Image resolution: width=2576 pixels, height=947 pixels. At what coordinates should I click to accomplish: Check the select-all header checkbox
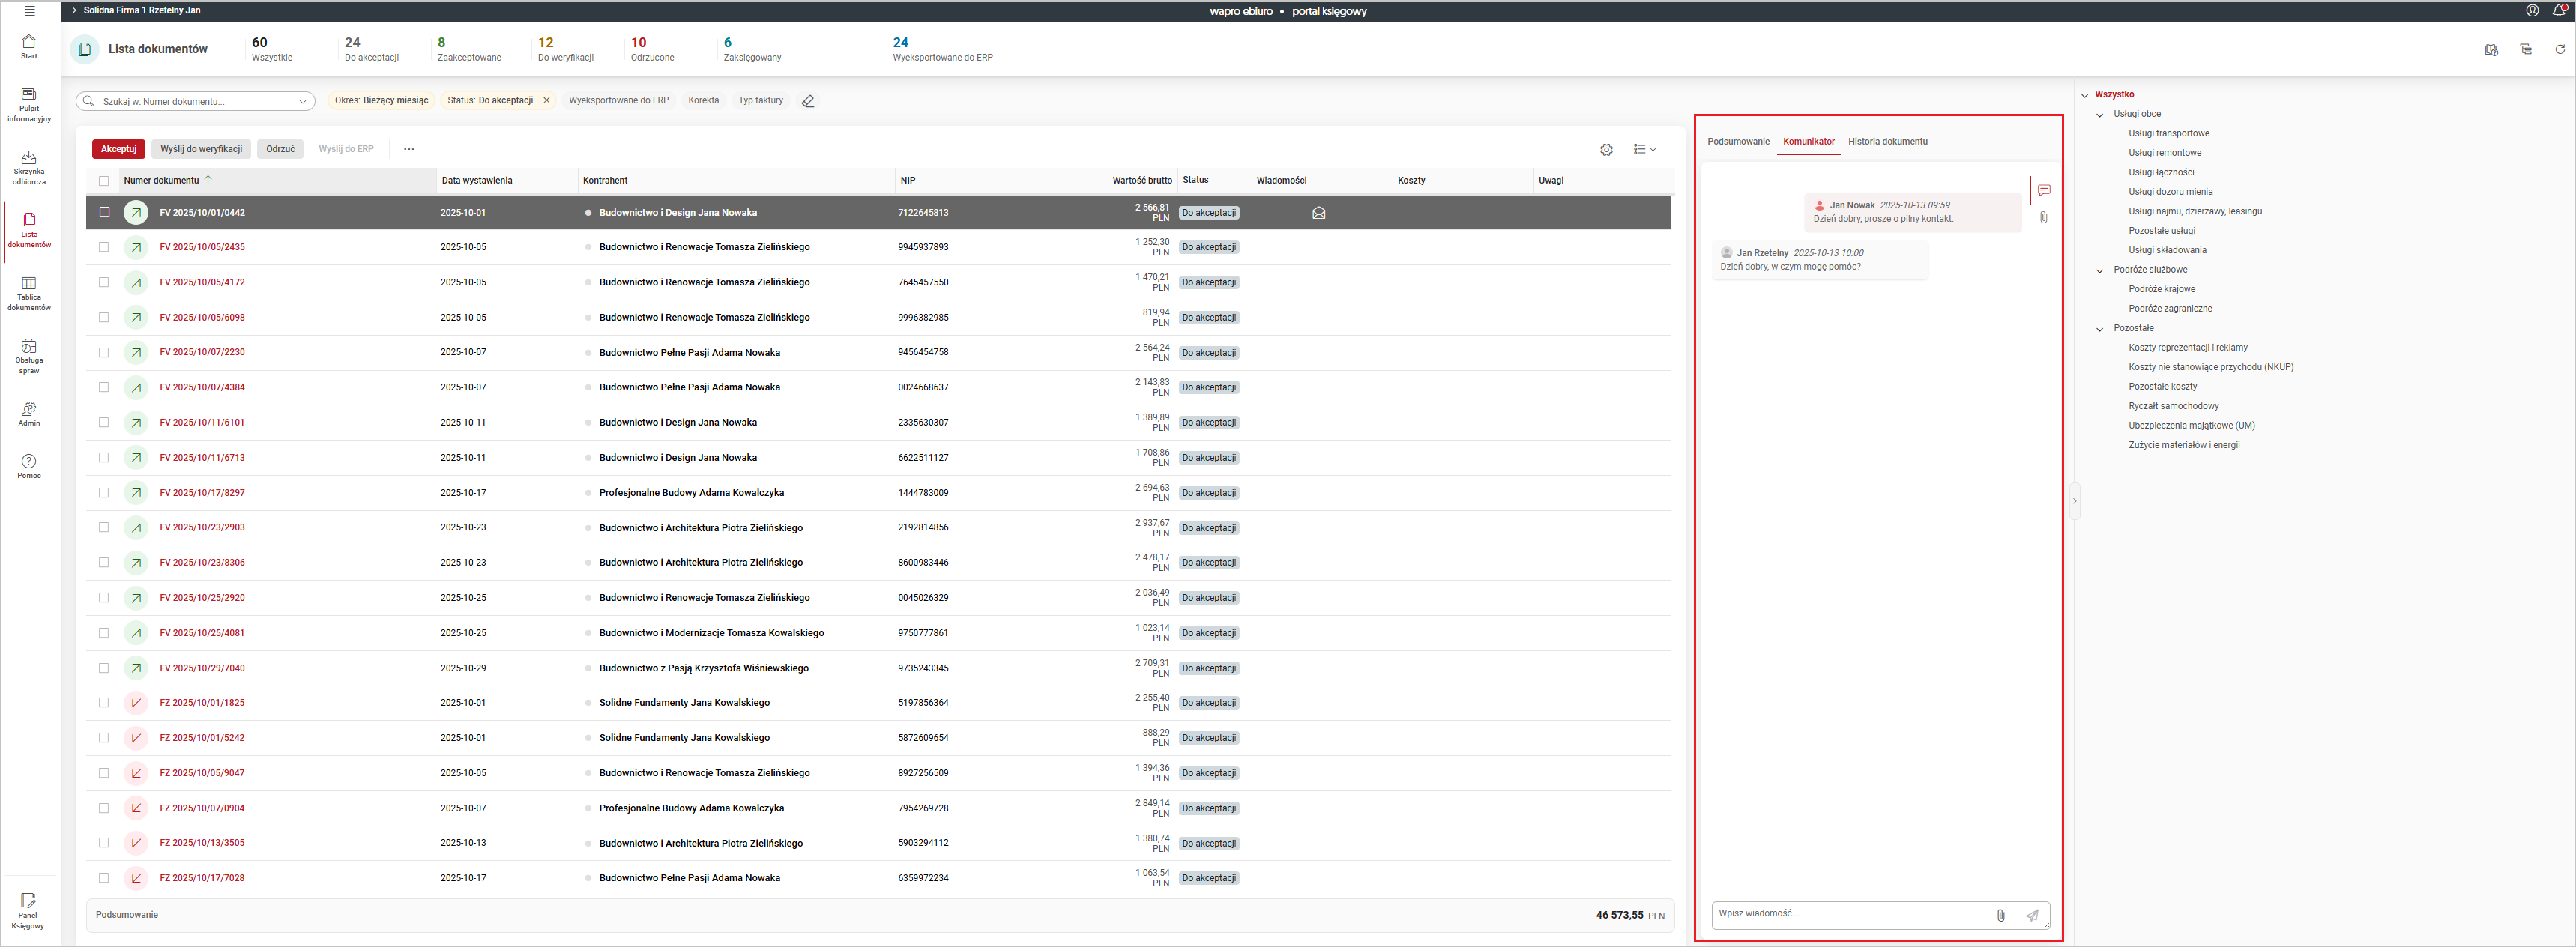(x=104, y=181)
